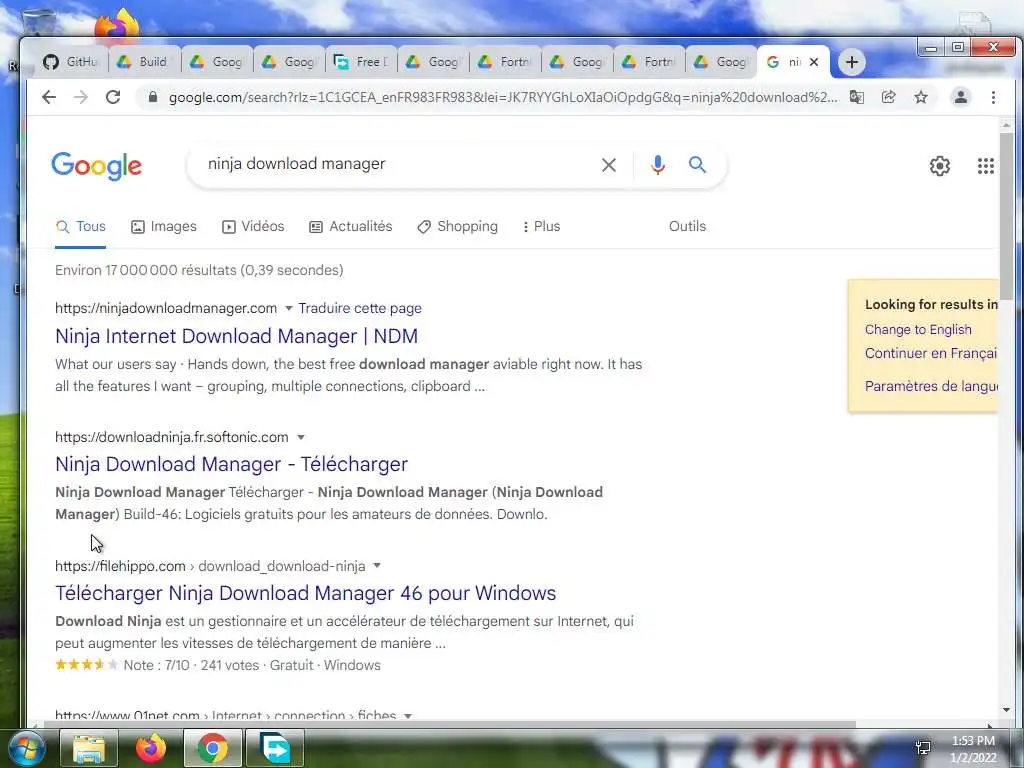Go back to the previous page
Viewport: 1024px width, 768px height.
click(49, 97)
